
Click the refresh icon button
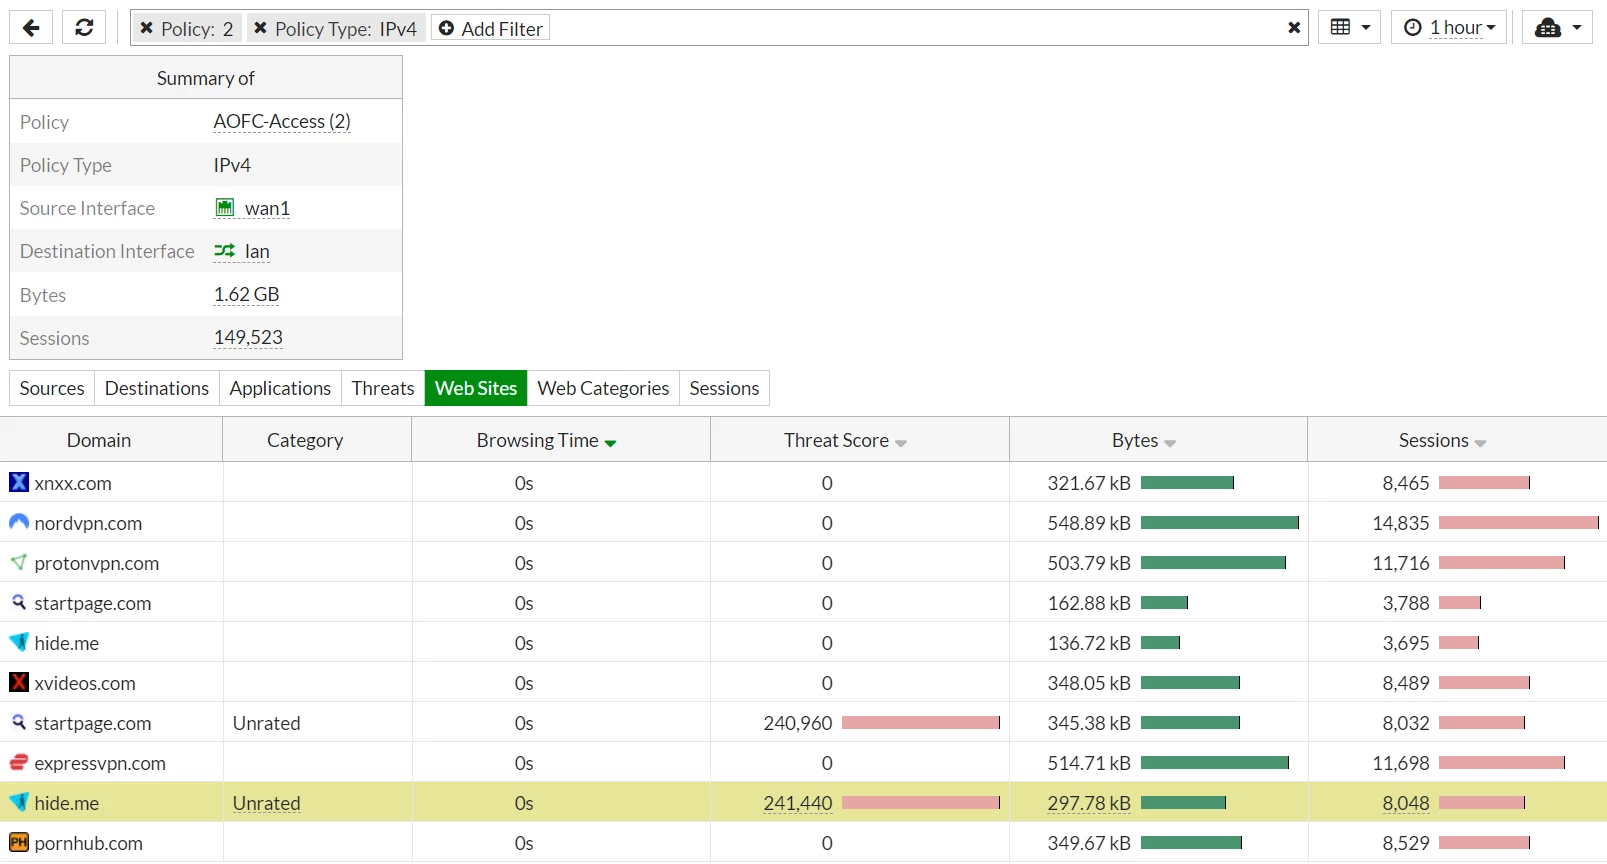(84, 28)
